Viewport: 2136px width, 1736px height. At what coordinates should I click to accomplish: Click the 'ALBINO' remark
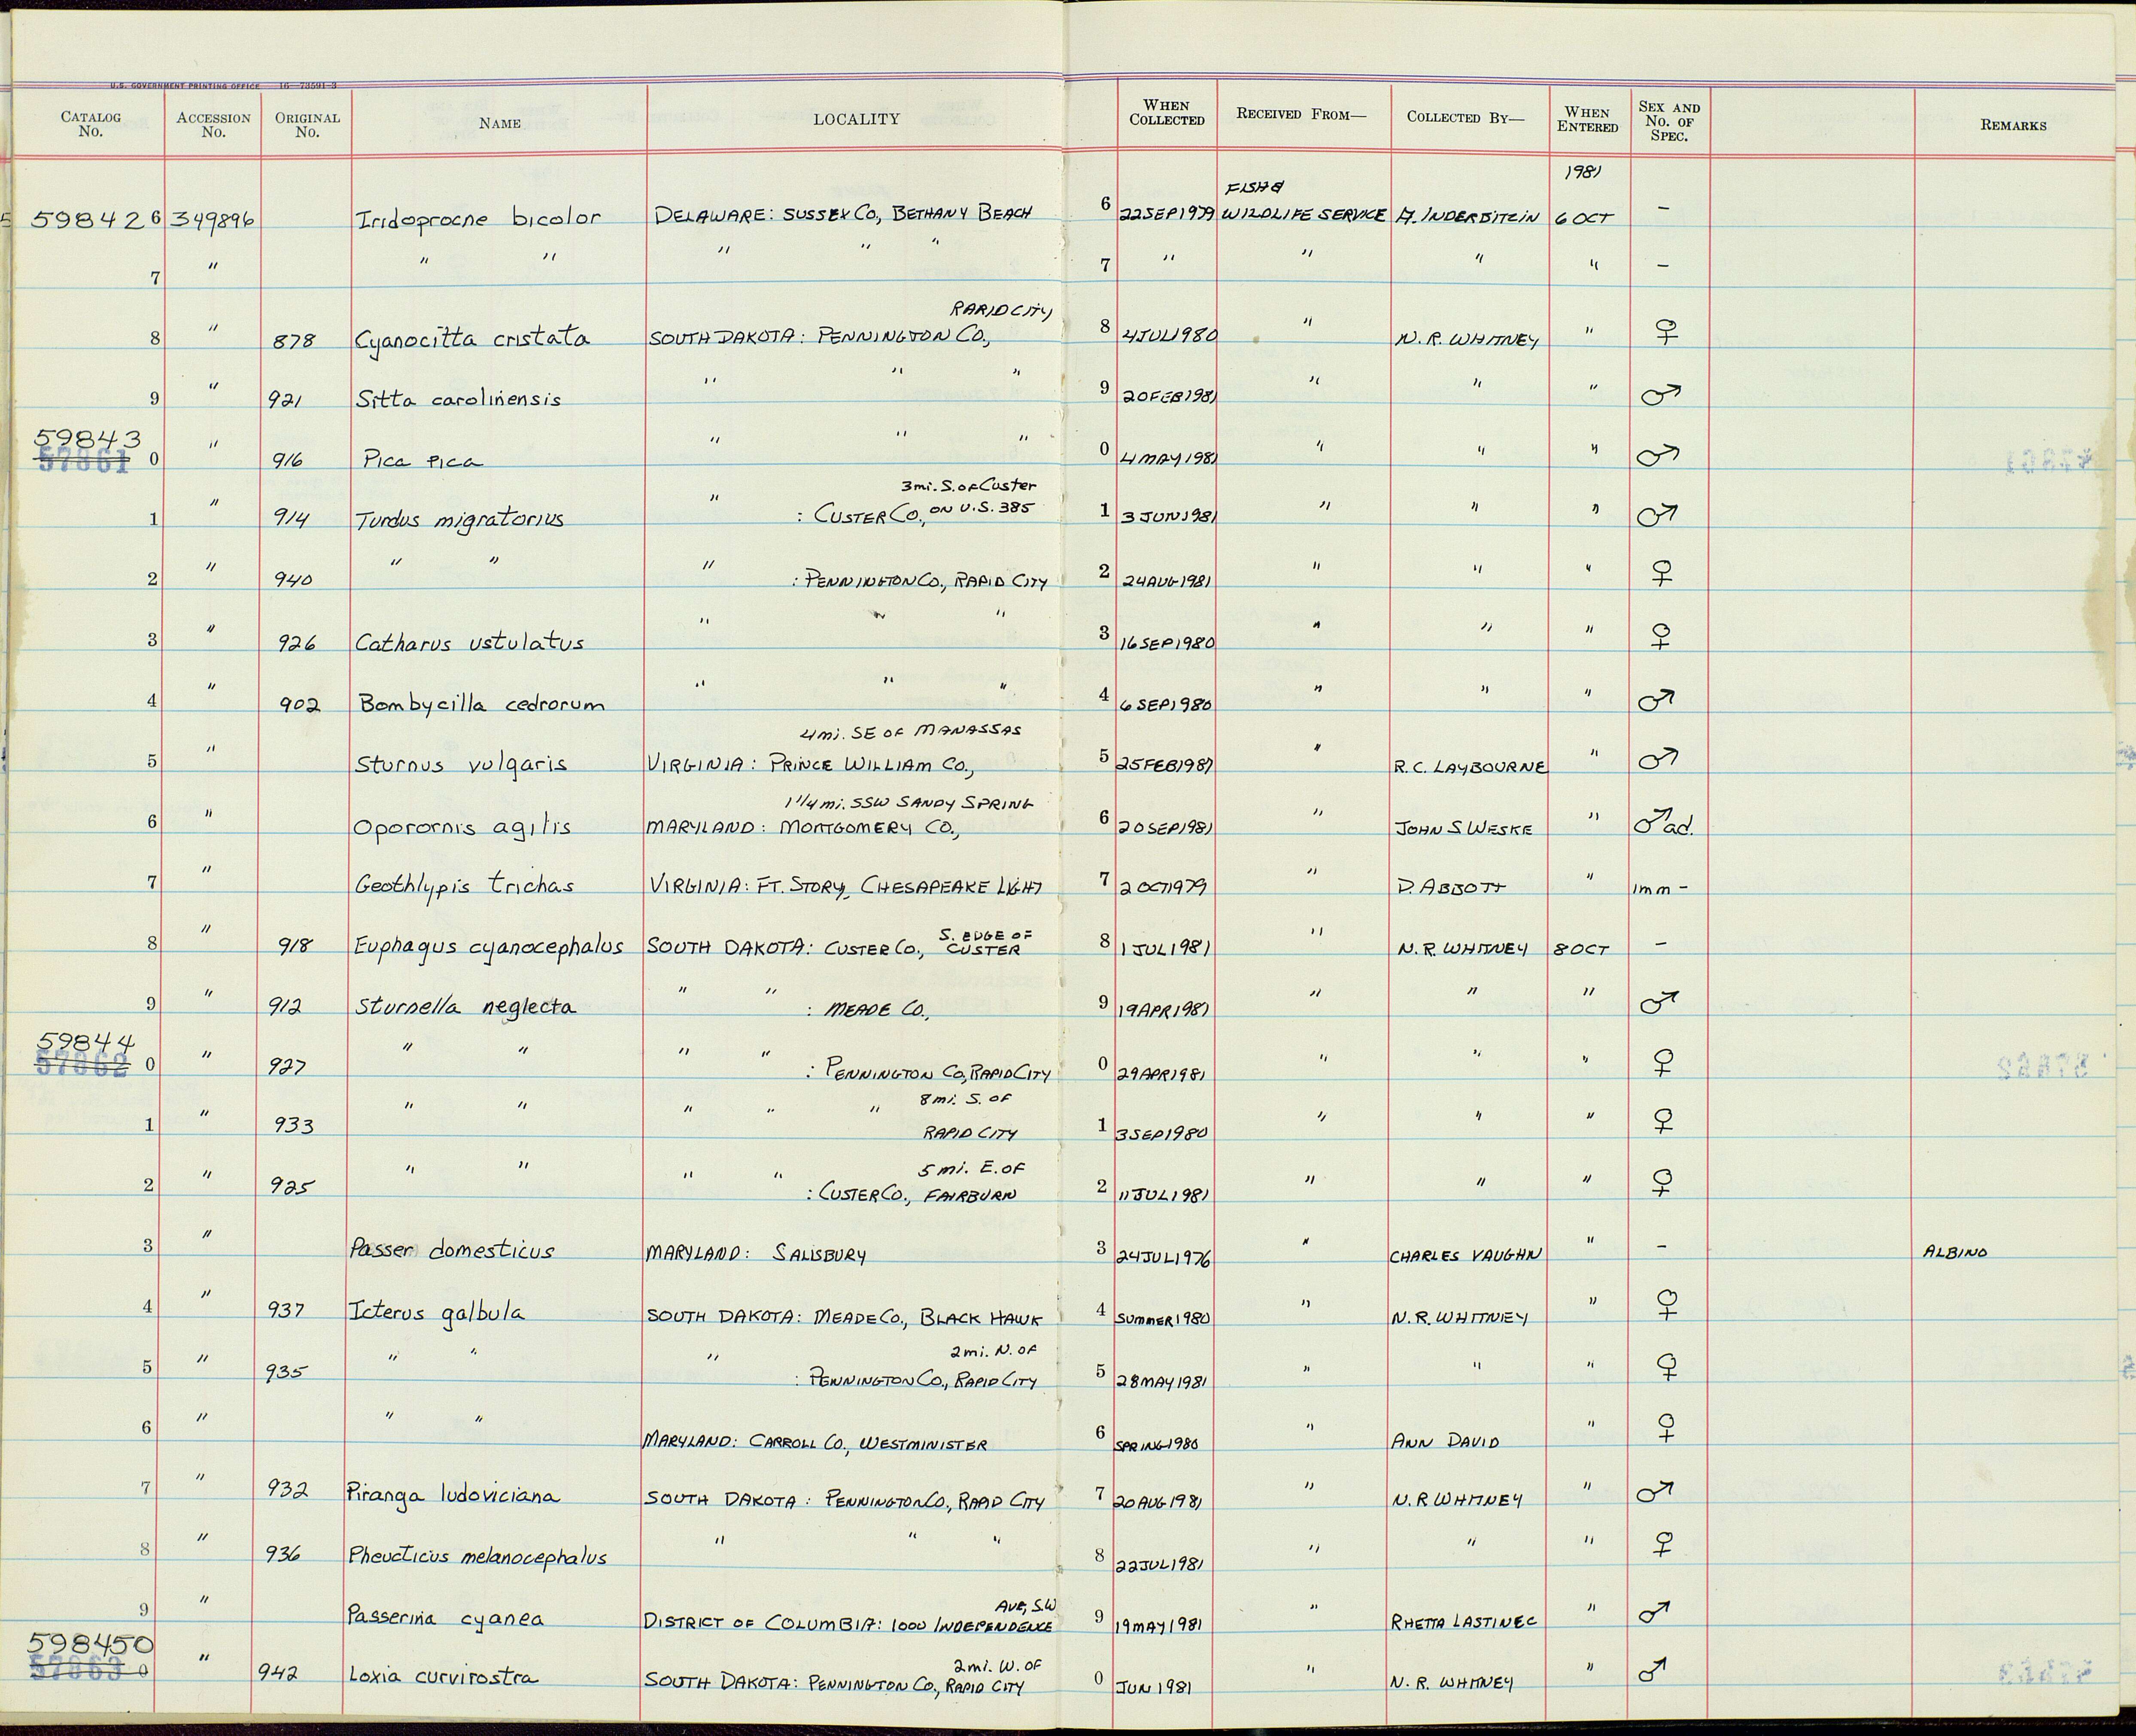tap(1955, 1252)
